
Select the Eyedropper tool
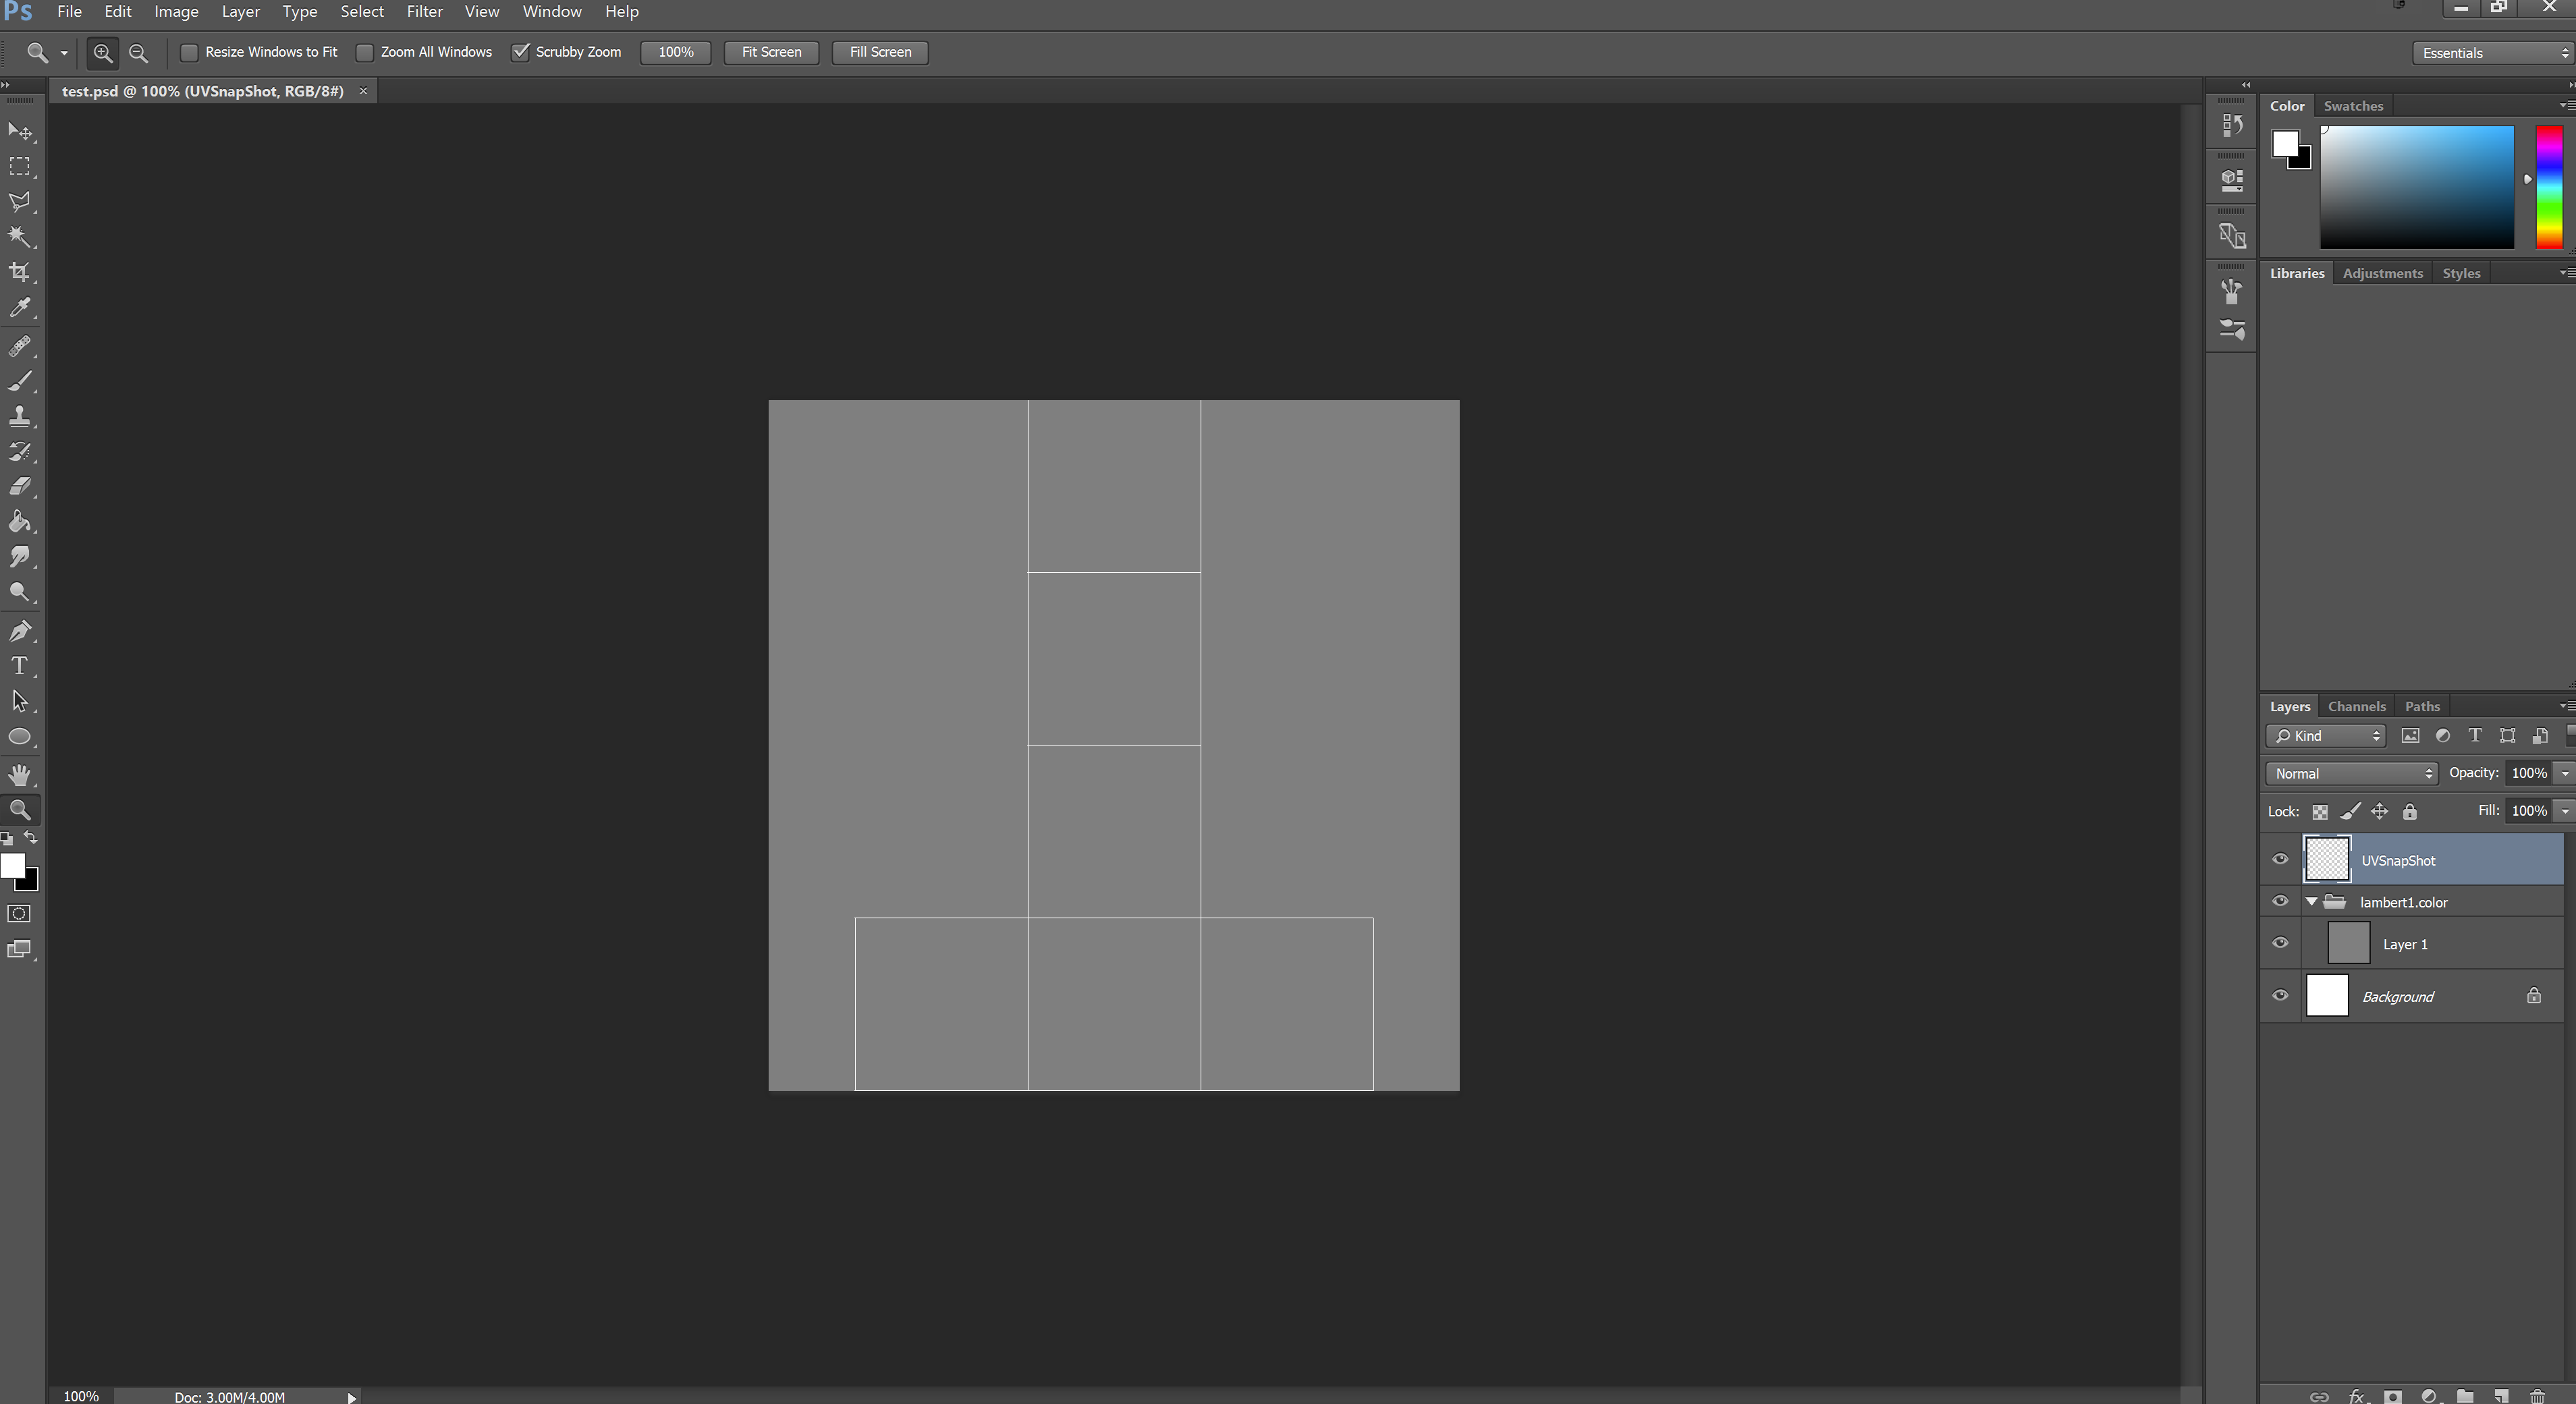pyautogui.click(x=19, y=308)
